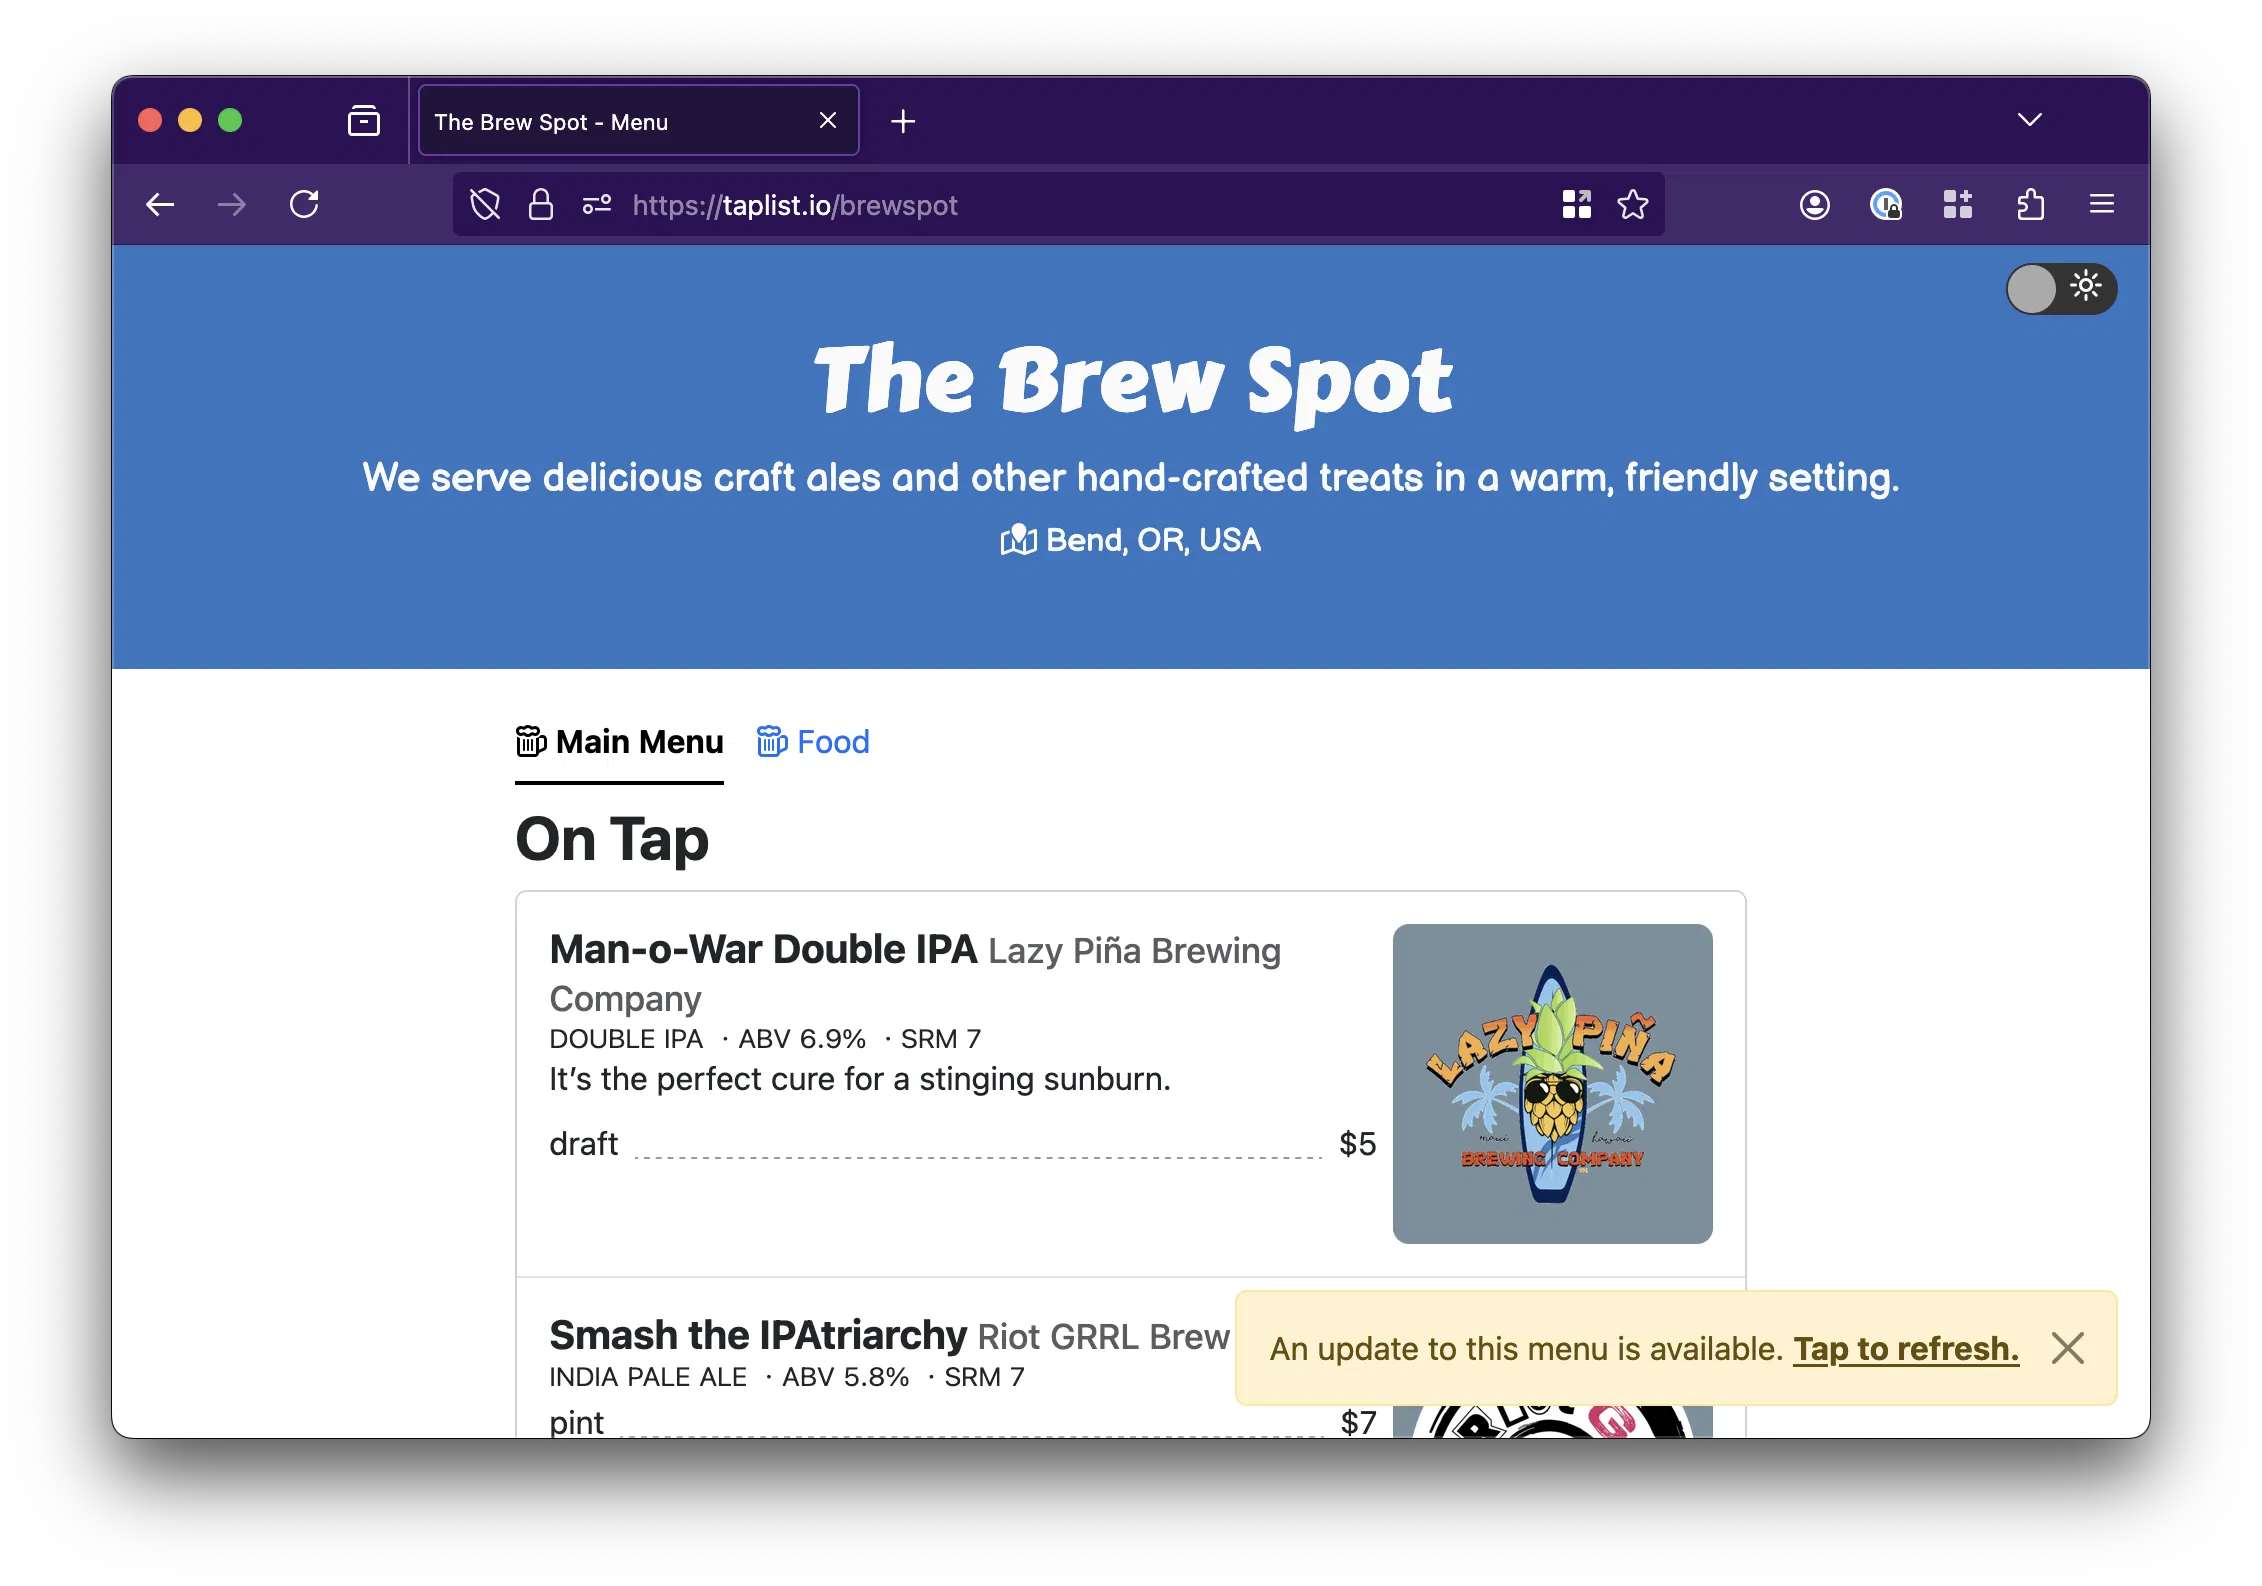Reload the current page
Image resolution: width=2262 pixels, height=1586 pixels.
click(x=304, y=205)
